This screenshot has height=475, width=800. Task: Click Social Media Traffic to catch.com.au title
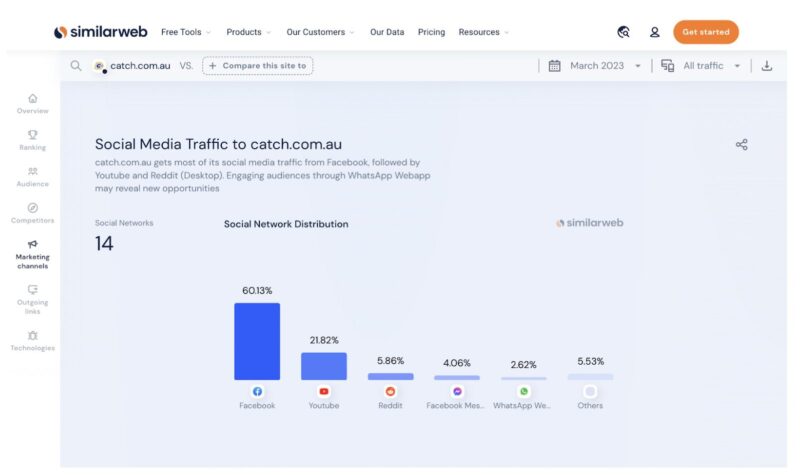pos(218,144)
